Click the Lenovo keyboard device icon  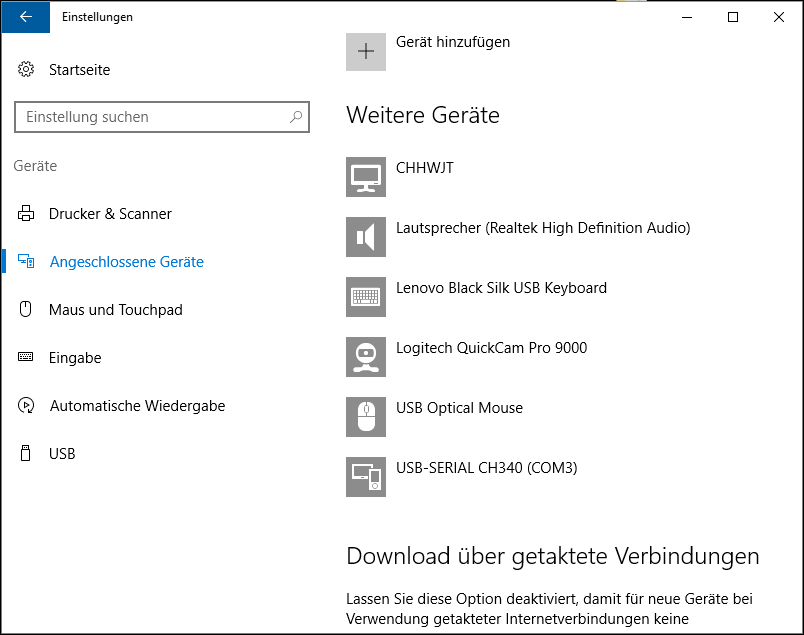(x=366, y=297)
